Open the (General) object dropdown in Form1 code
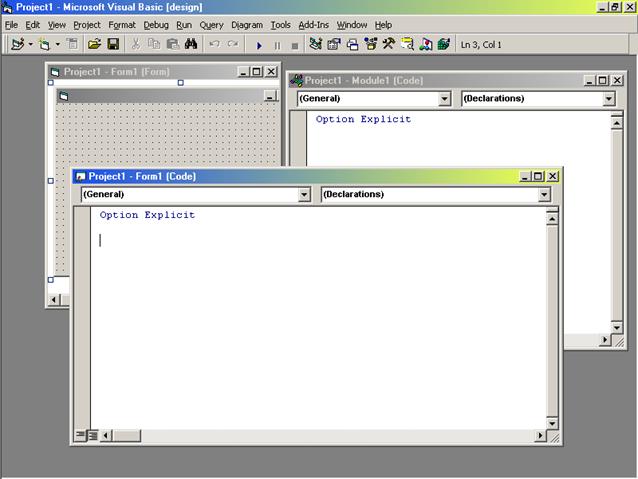The image size is (638, 479). pos(304,195)
